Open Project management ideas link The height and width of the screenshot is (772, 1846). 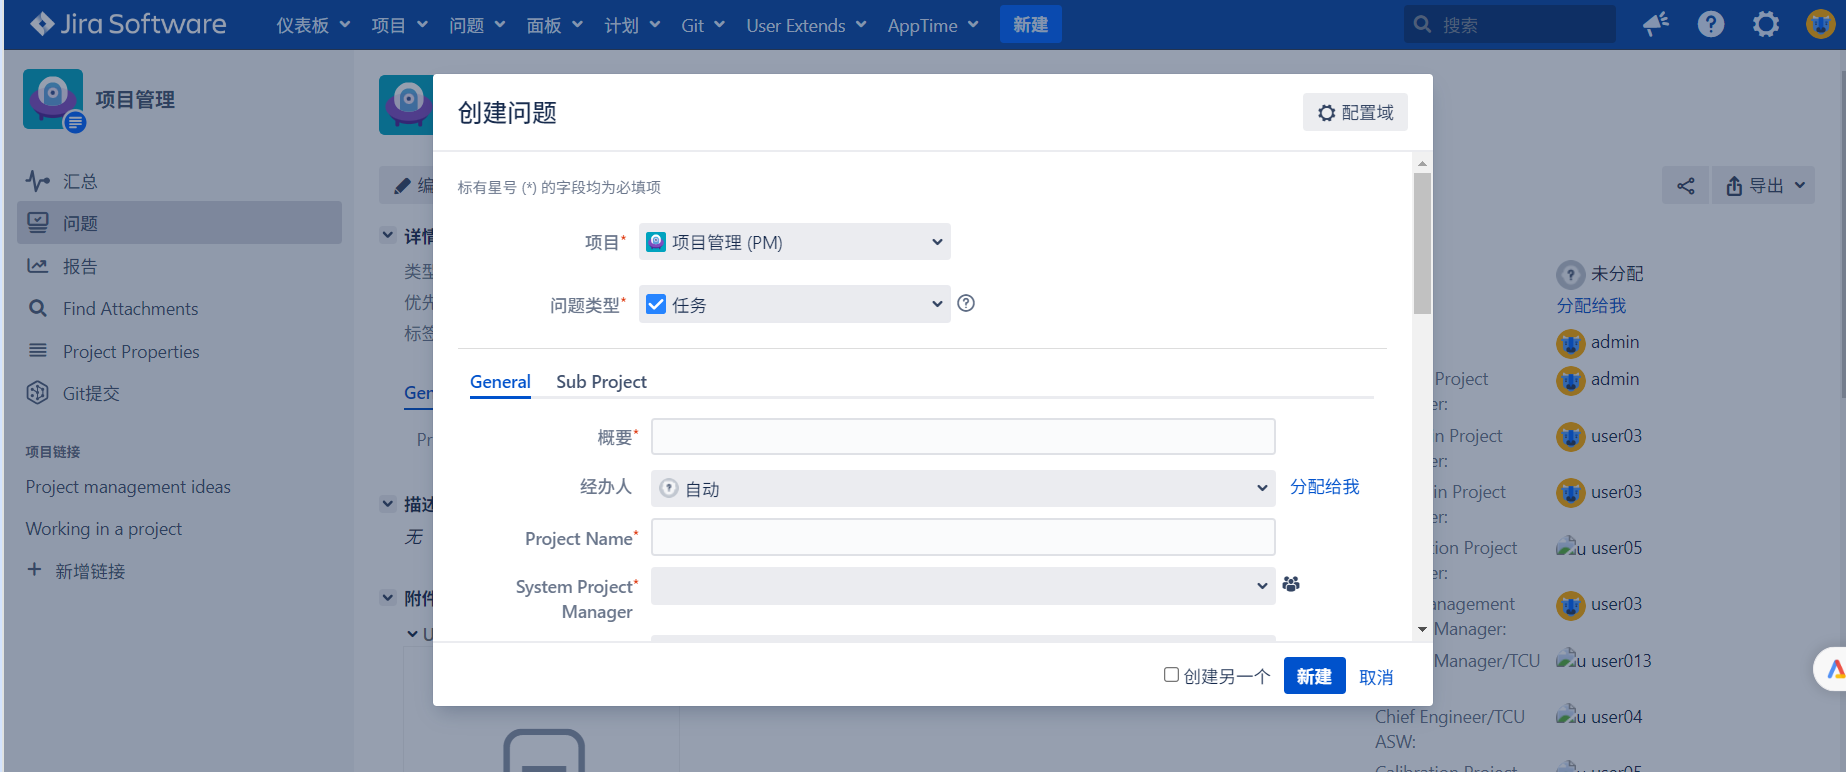128,487
